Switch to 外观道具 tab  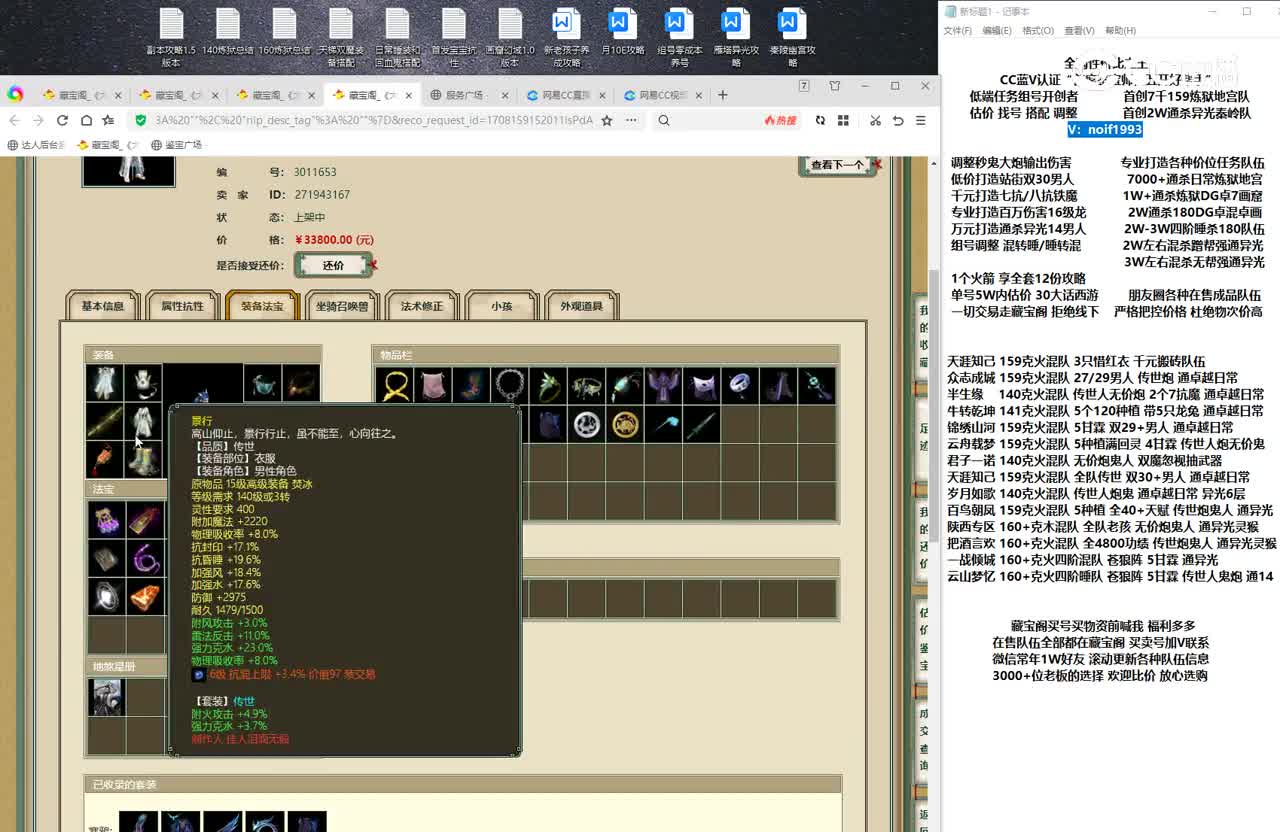coord(582,306)
